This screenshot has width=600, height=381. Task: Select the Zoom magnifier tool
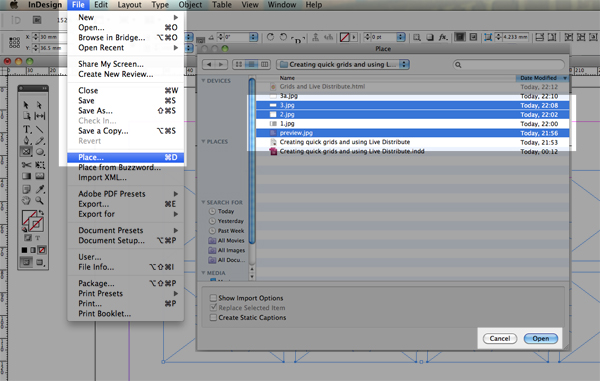tap(39, 200)
